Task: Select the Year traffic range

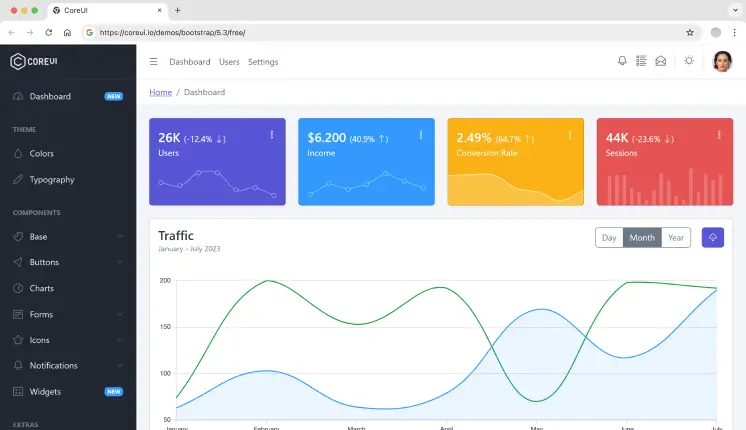Action: coord(676,237)
